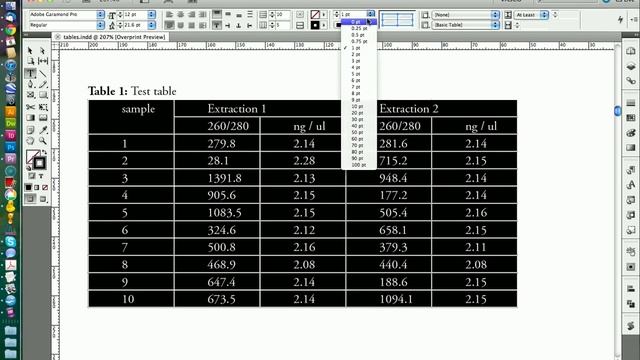The height and width of the screenshot is (360, 640).
Task: Open the 21.6 pt leading dropdown
Action: coord(151,25)
